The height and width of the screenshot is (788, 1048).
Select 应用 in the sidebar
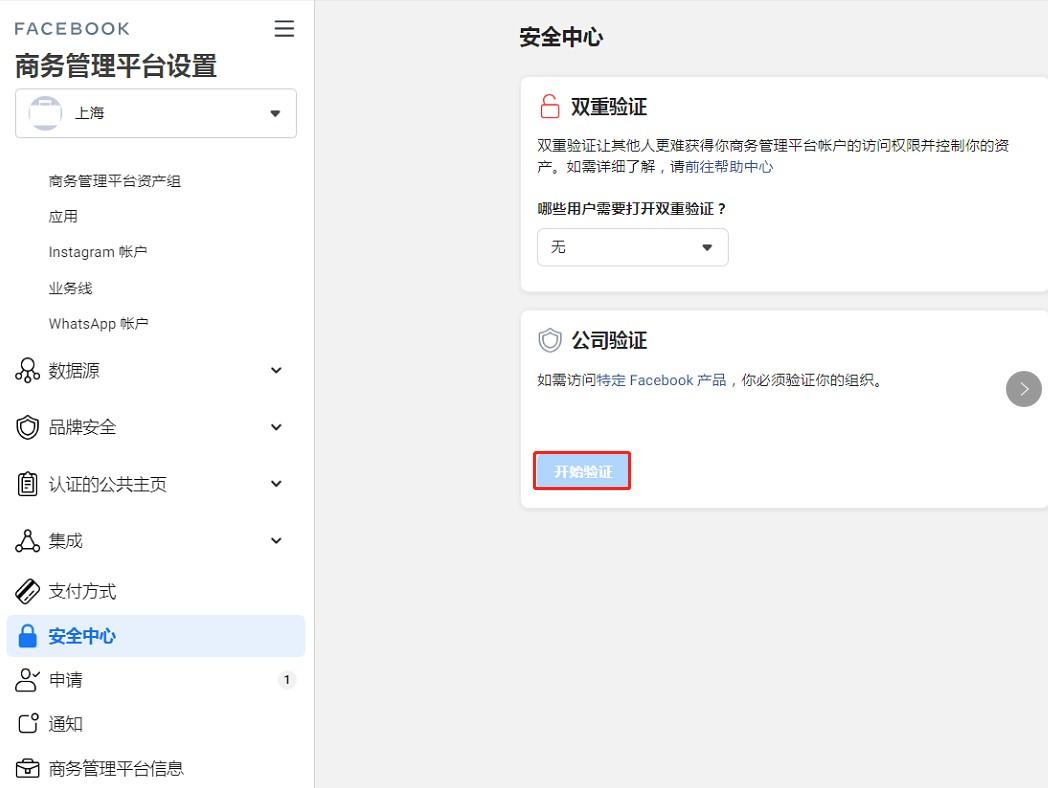coord(62,216)
